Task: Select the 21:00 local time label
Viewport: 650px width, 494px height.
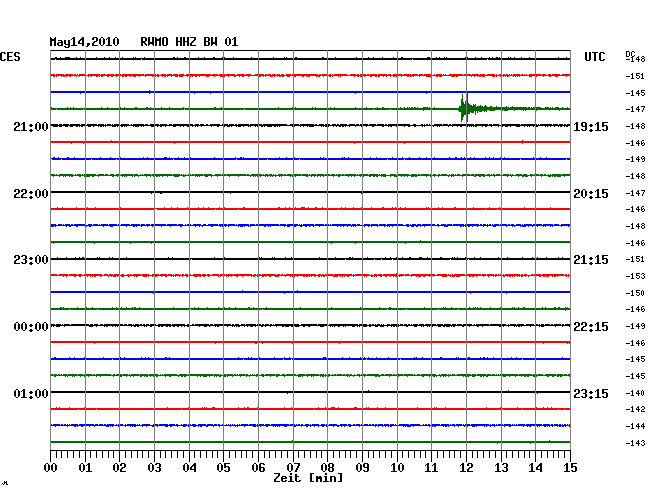Action: click(31, 126)
